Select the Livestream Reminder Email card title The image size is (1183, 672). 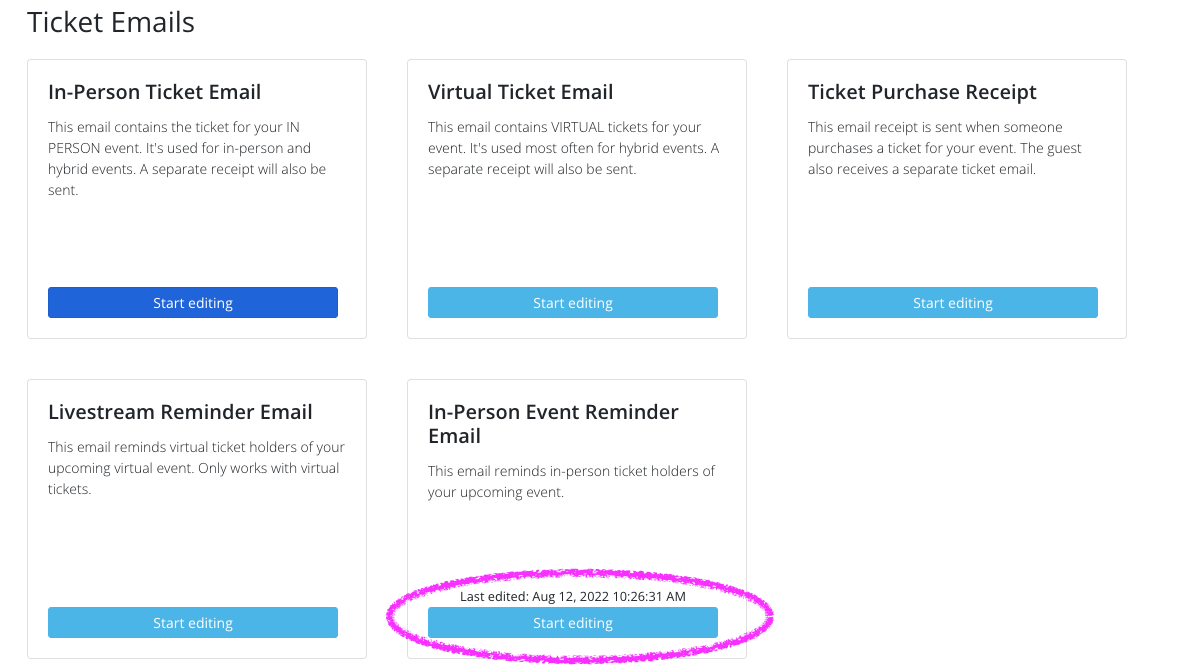[181, 412]
